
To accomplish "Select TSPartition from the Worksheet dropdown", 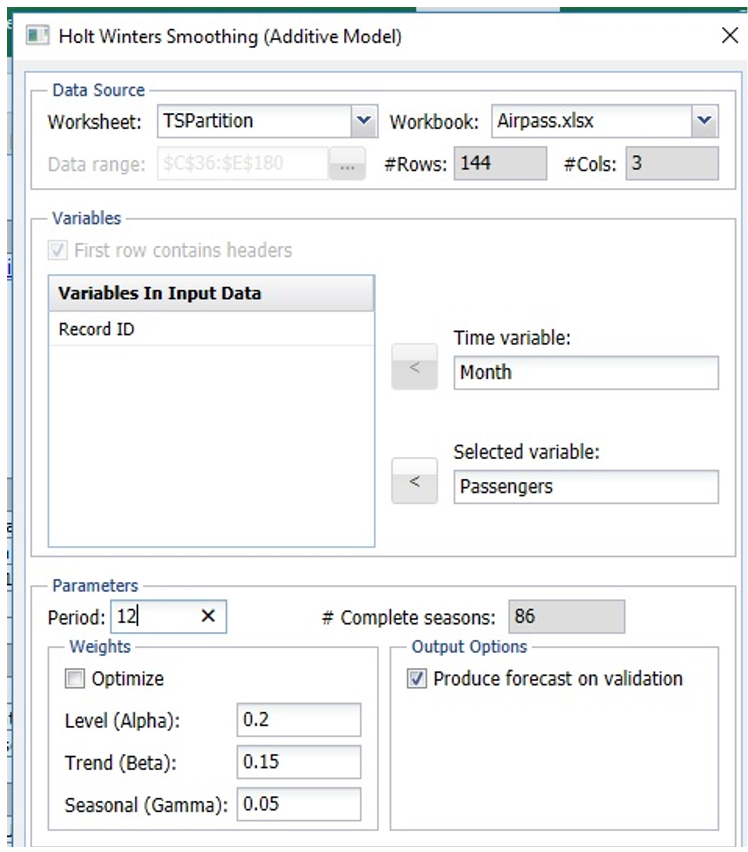I will (x=250, y=118).
